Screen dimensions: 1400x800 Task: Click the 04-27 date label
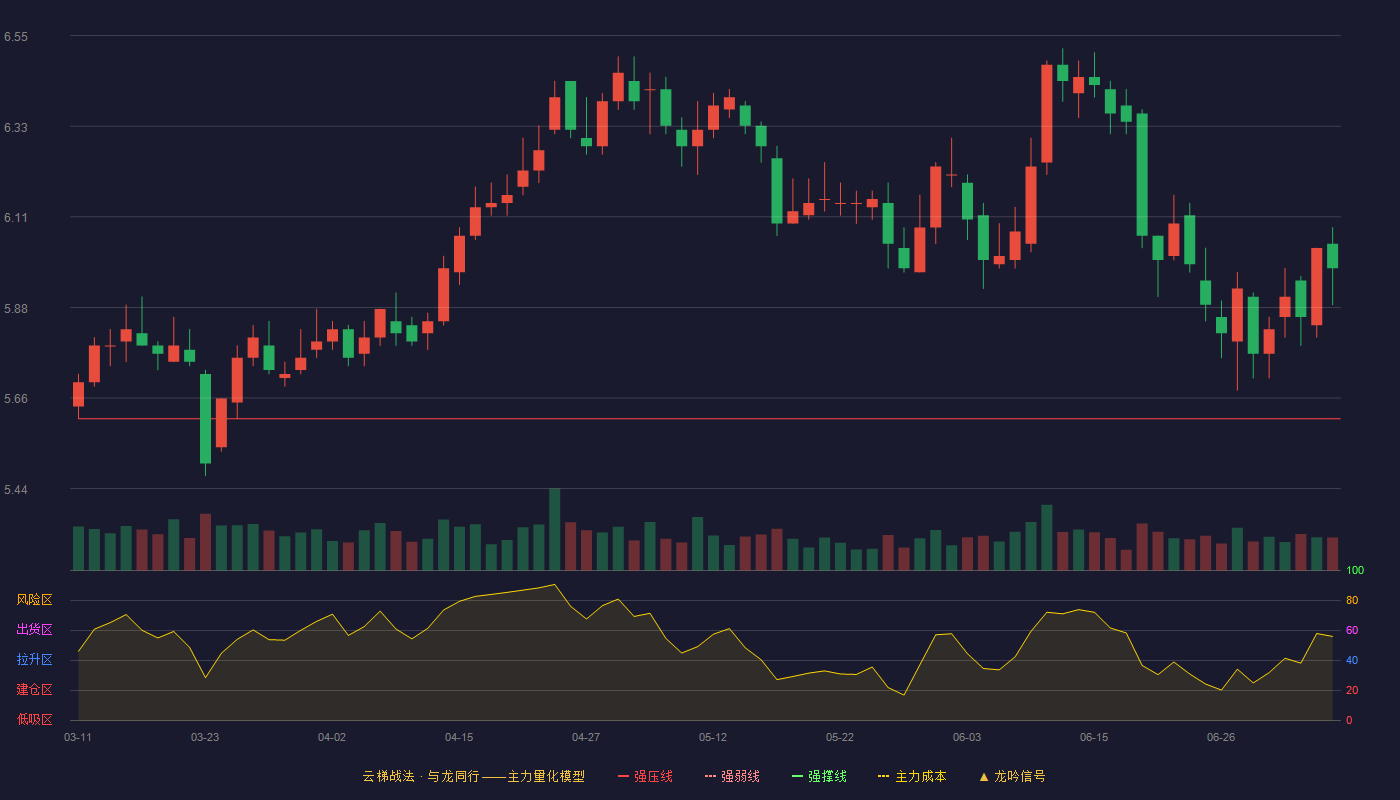tap(586, 737)
